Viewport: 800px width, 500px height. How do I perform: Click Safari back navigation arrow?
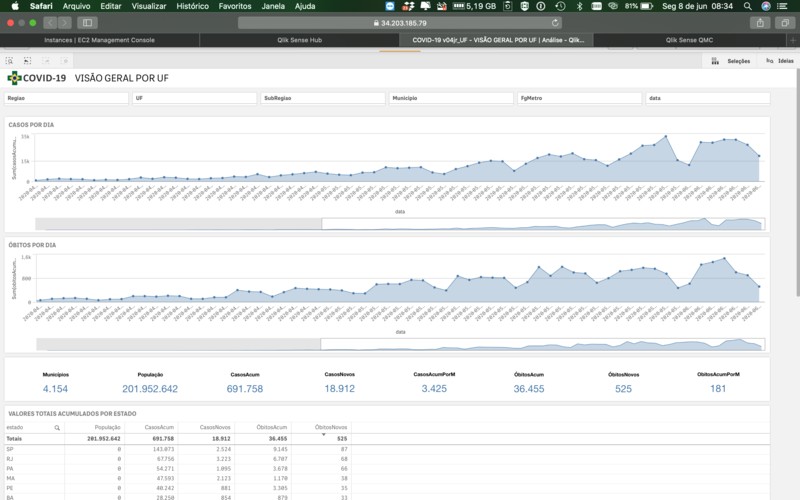(50, 22)
